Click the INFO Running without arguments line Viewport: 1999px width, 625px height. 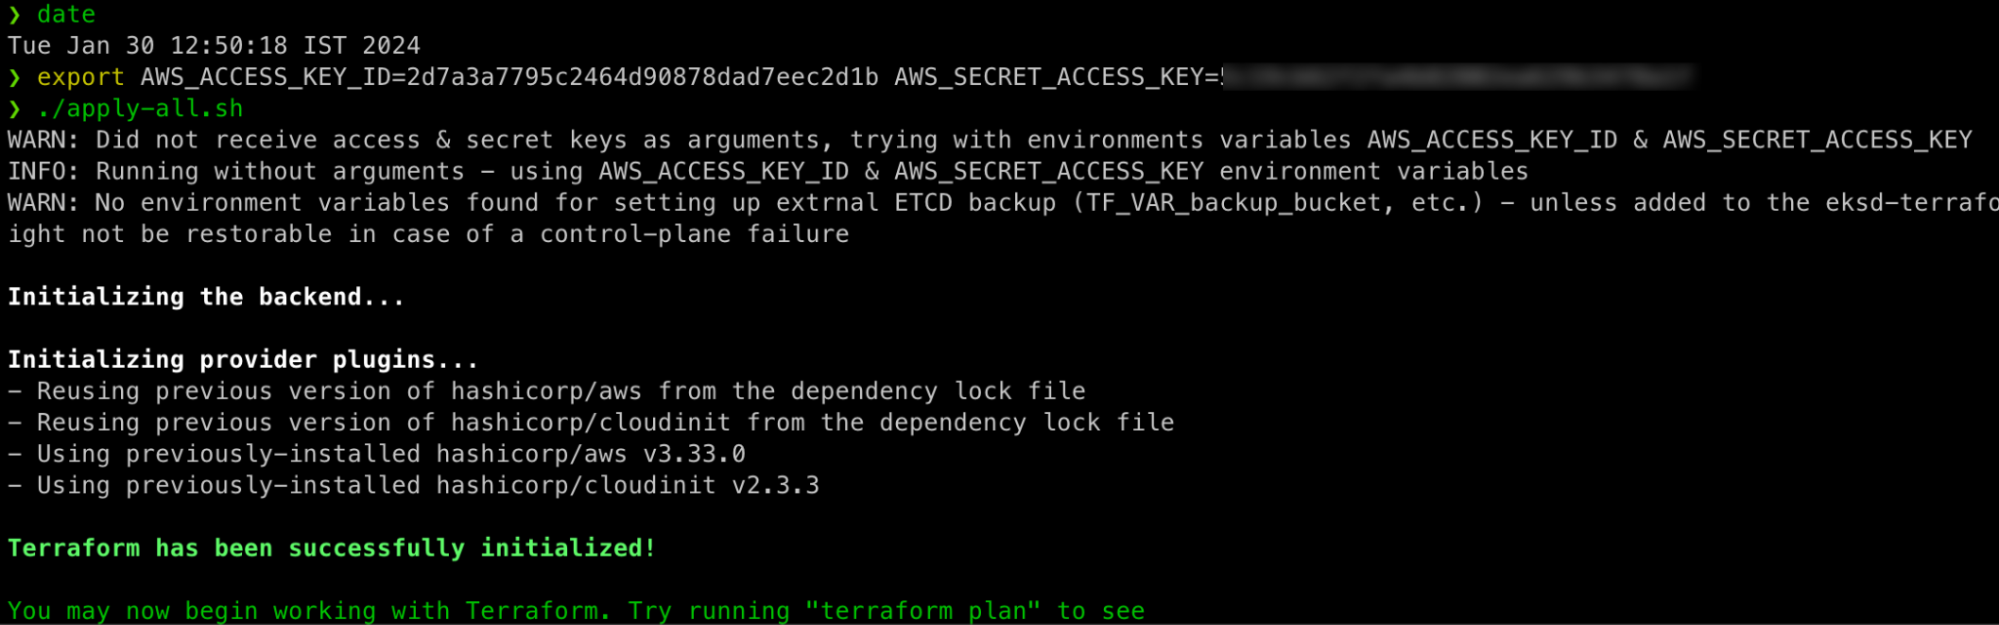pos(768,172)
